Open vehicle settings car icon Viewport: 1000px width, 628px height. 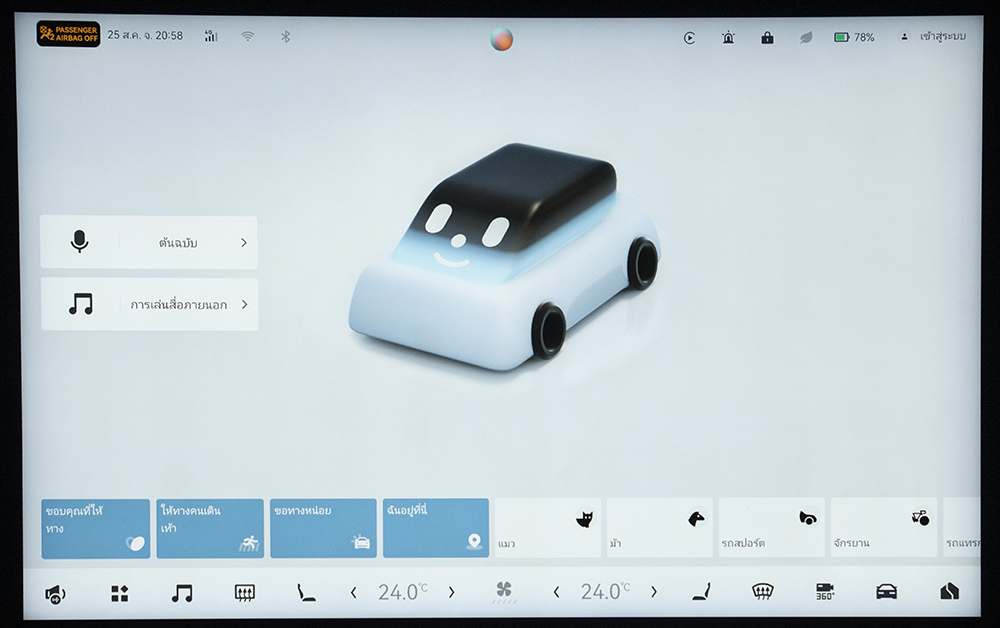pos(886,592)
